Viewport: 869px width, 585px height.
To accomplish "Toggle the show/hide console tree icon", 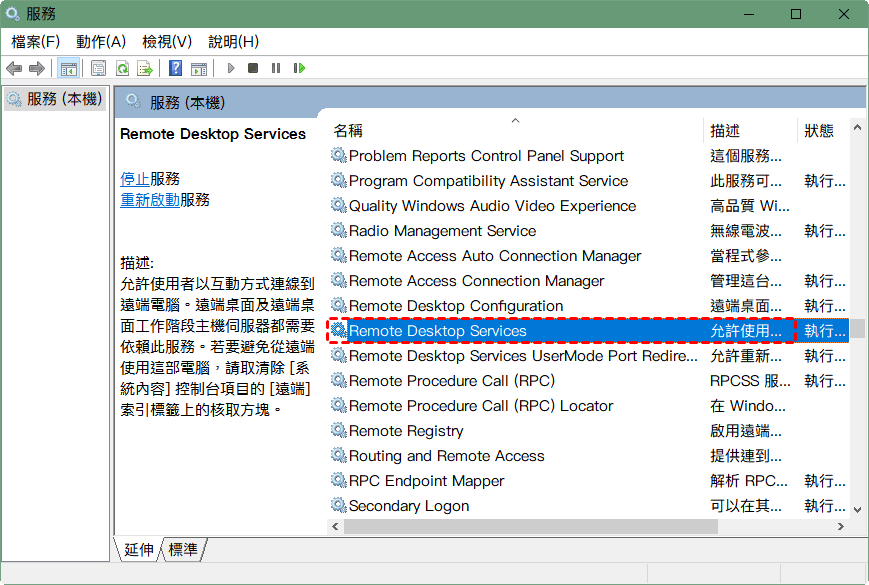I will 69,69.
